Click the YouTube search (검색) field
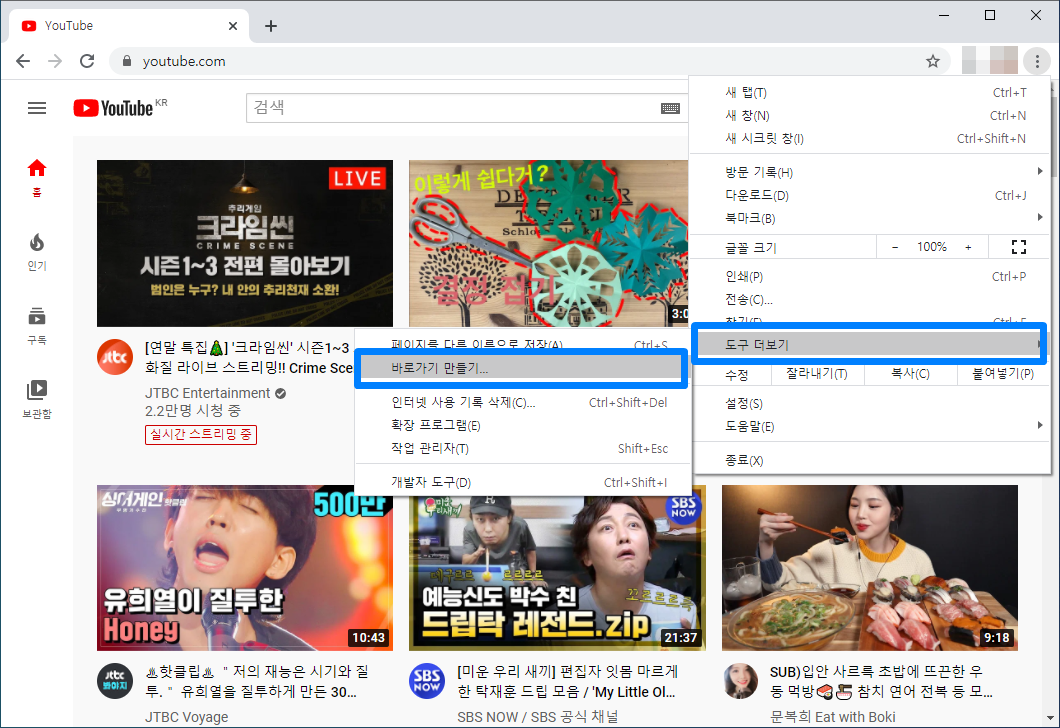 click(x=453, y=108)
